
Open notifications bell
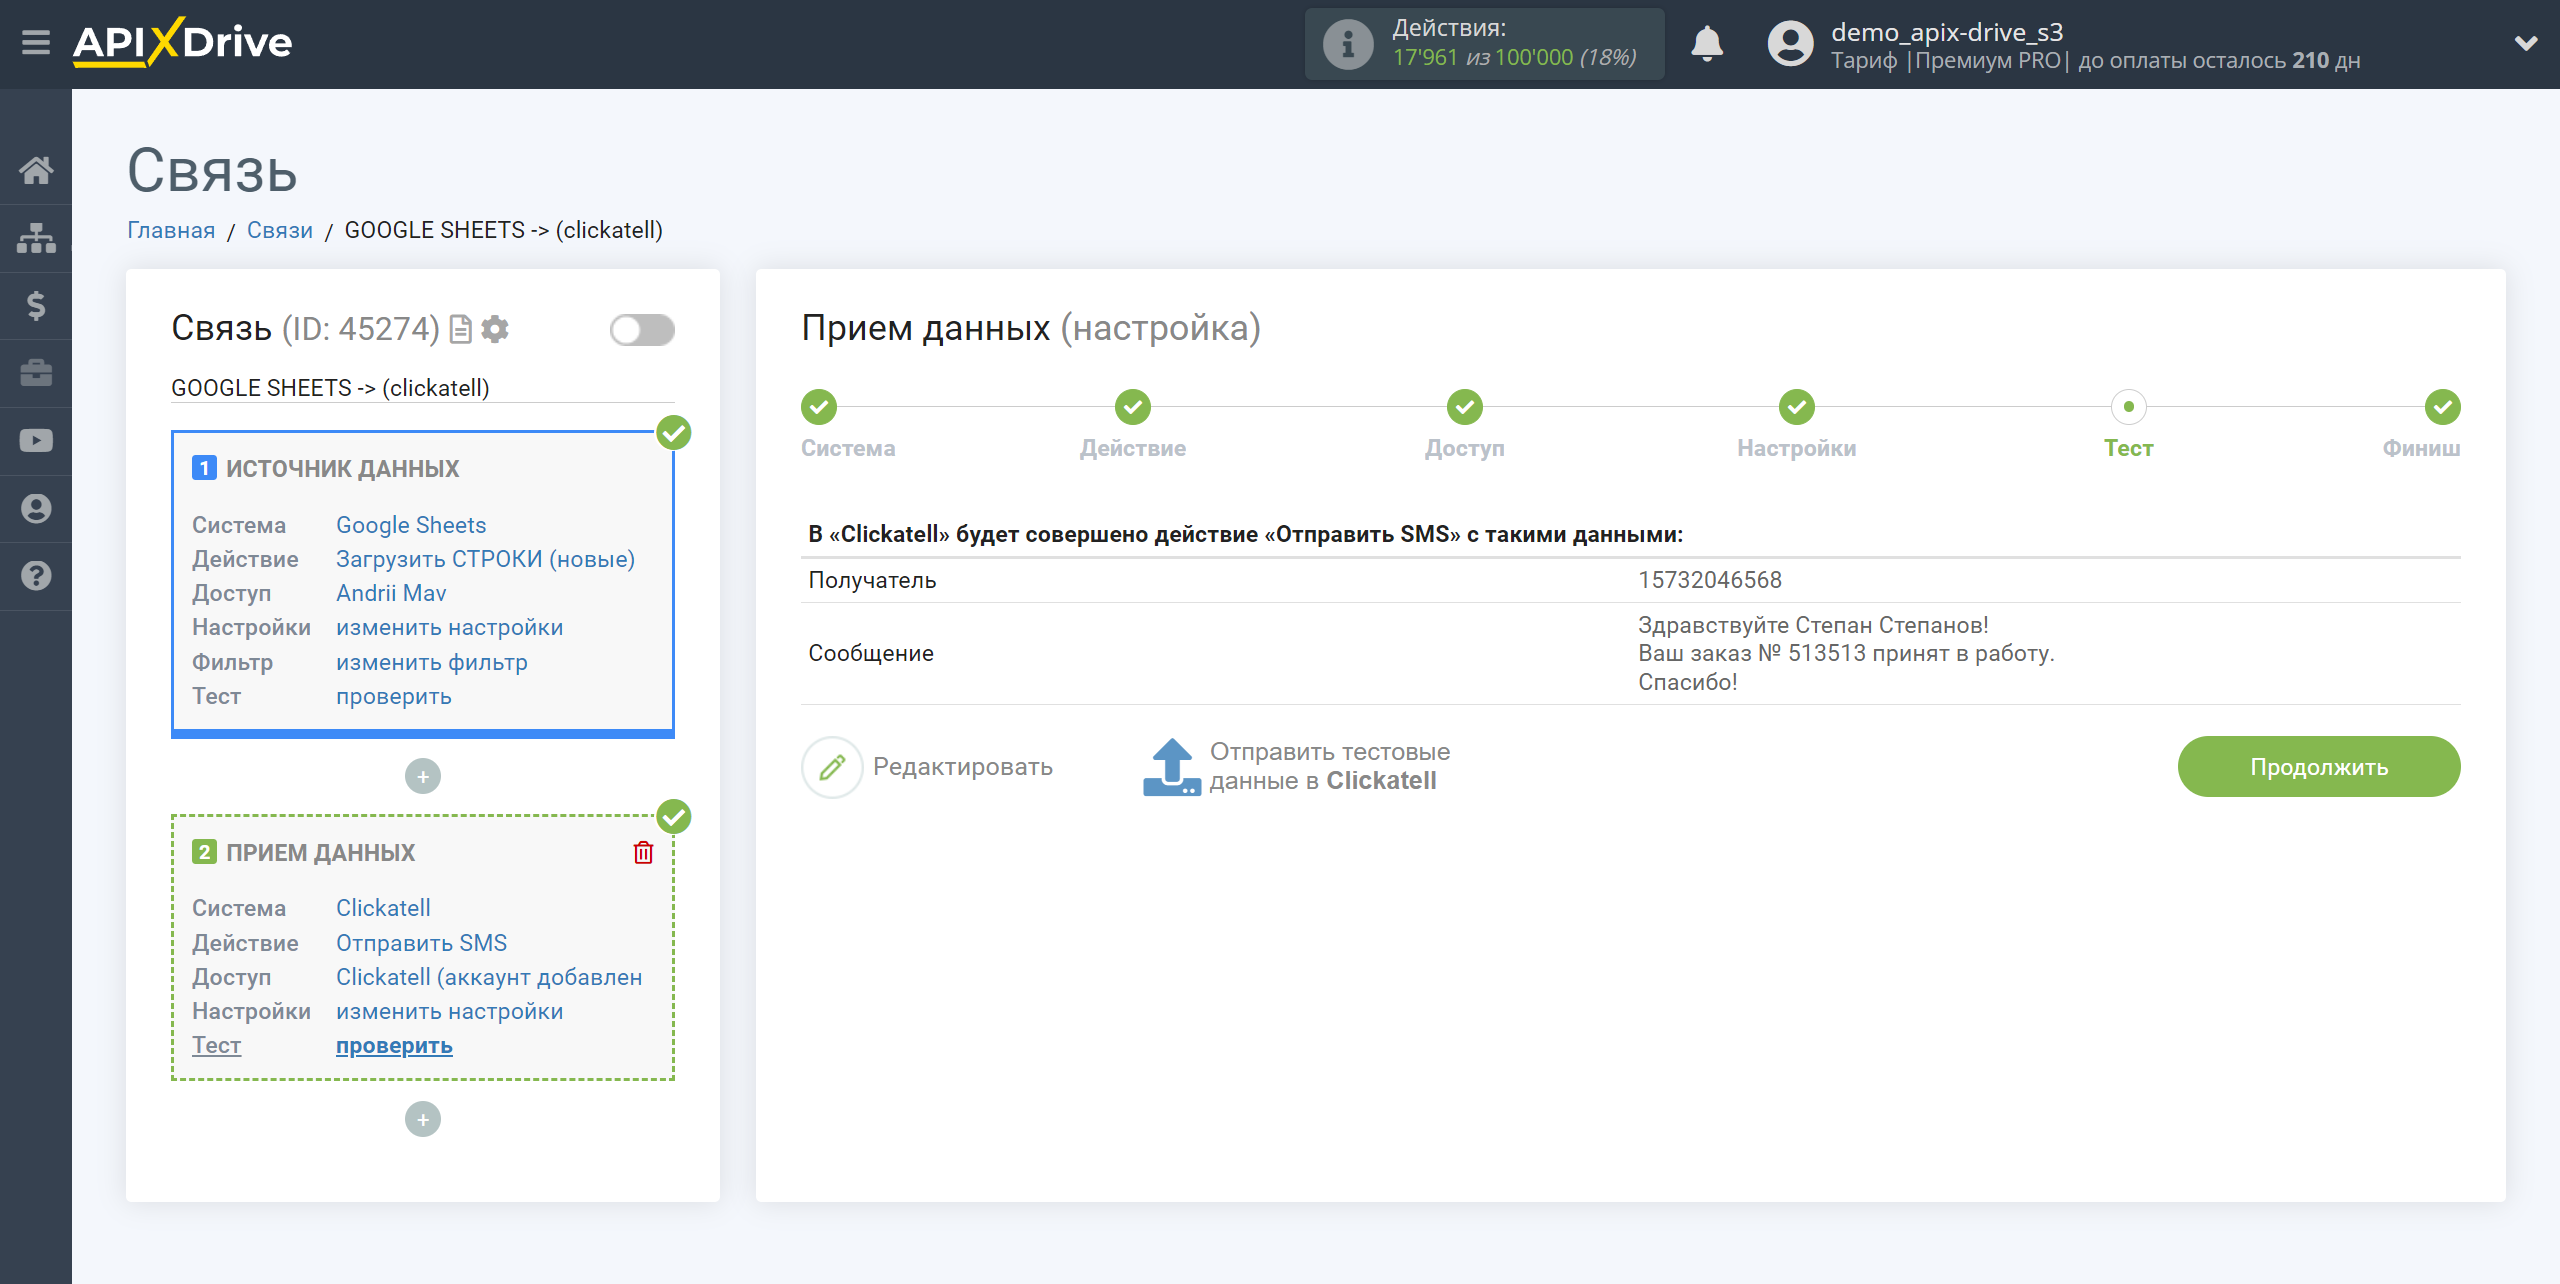[1707, 44]
